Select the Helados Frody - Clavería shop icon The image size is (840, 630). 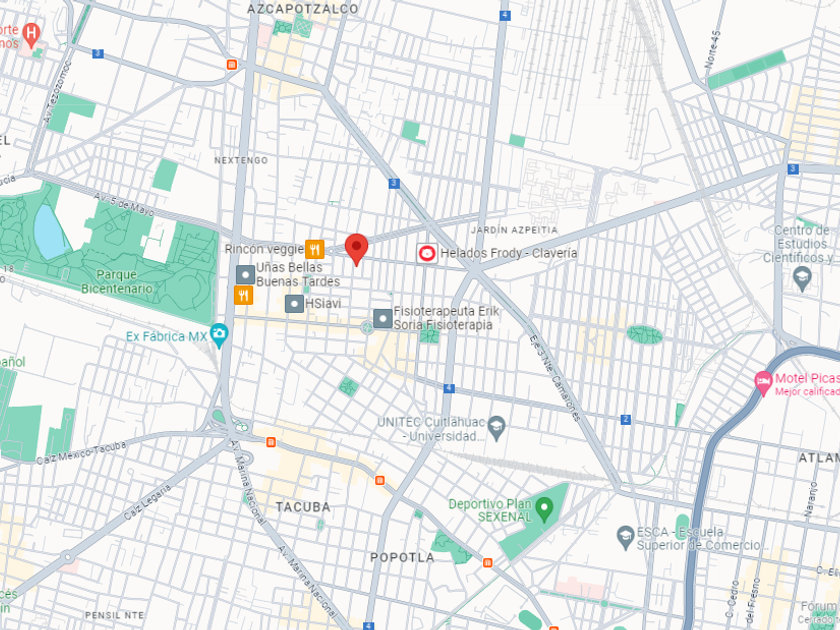[427, 253]
